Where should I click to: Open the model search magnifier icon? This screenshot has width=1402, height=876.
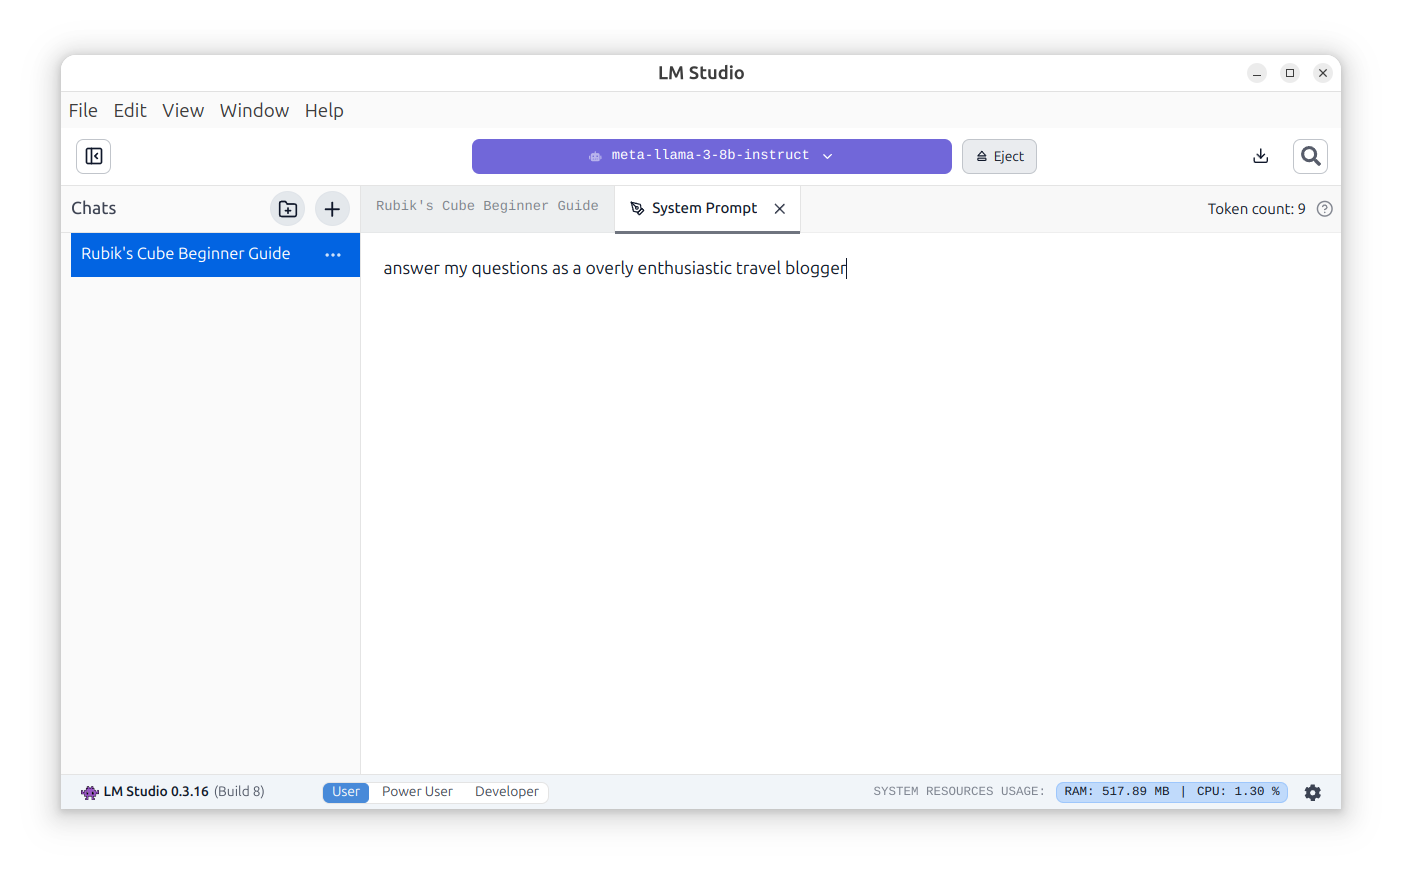(1310, 156)
